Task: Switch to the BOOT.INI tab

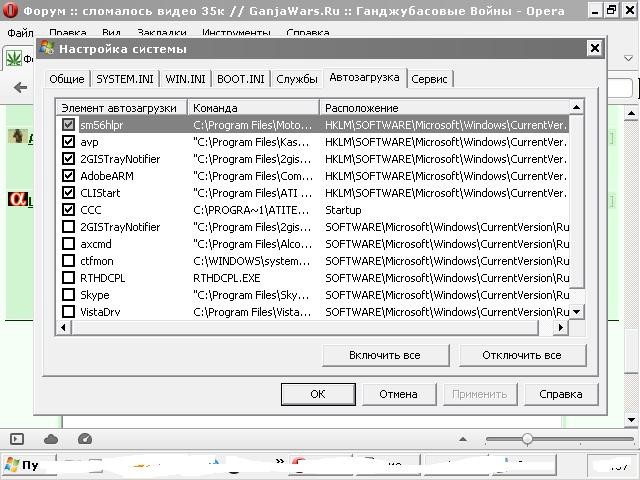Action: pos(241,79)
